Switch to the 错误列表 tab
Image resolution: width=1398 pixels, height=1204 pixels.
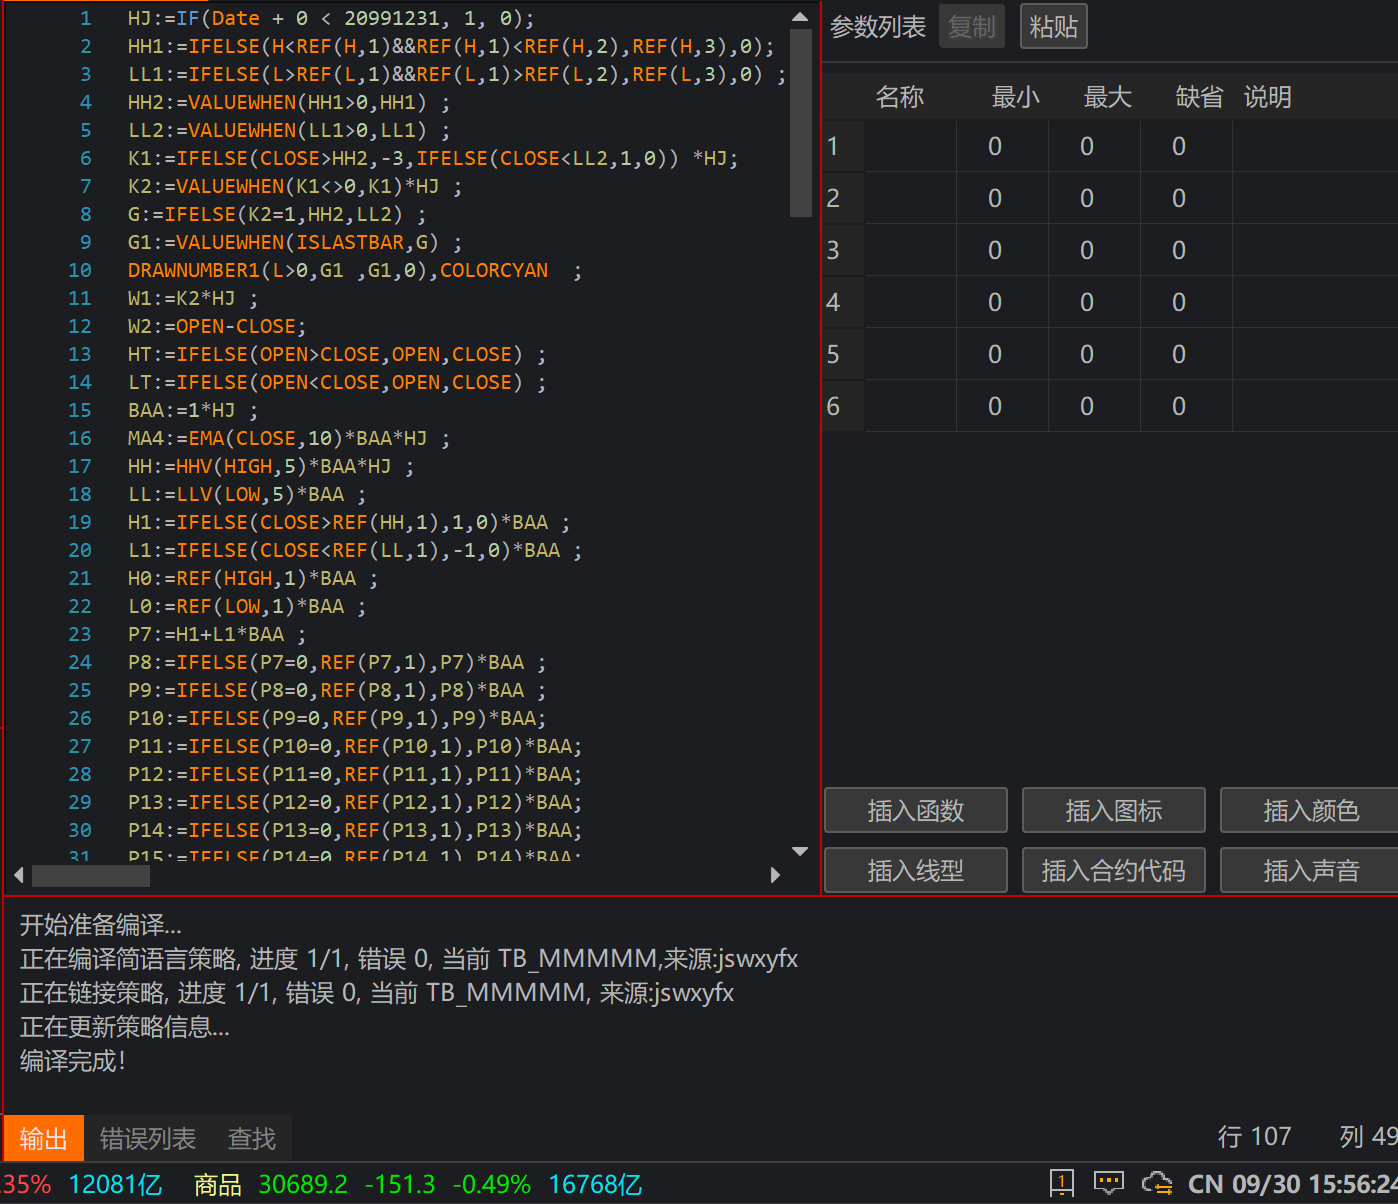pos(148,1138)
